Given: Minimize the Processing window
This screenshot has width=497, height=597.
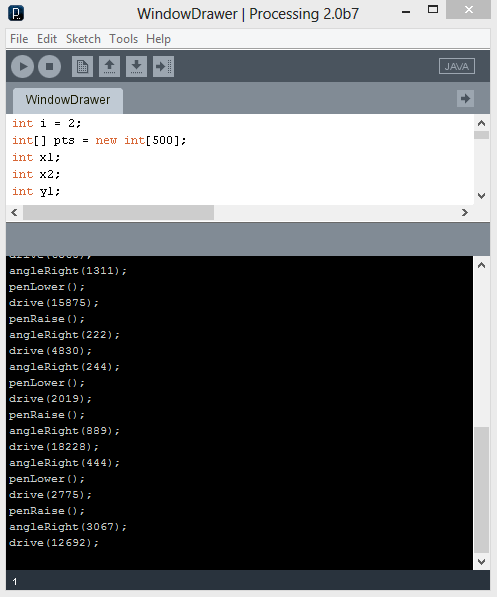Looking at the screenshot, I should (x=406, y=11).
